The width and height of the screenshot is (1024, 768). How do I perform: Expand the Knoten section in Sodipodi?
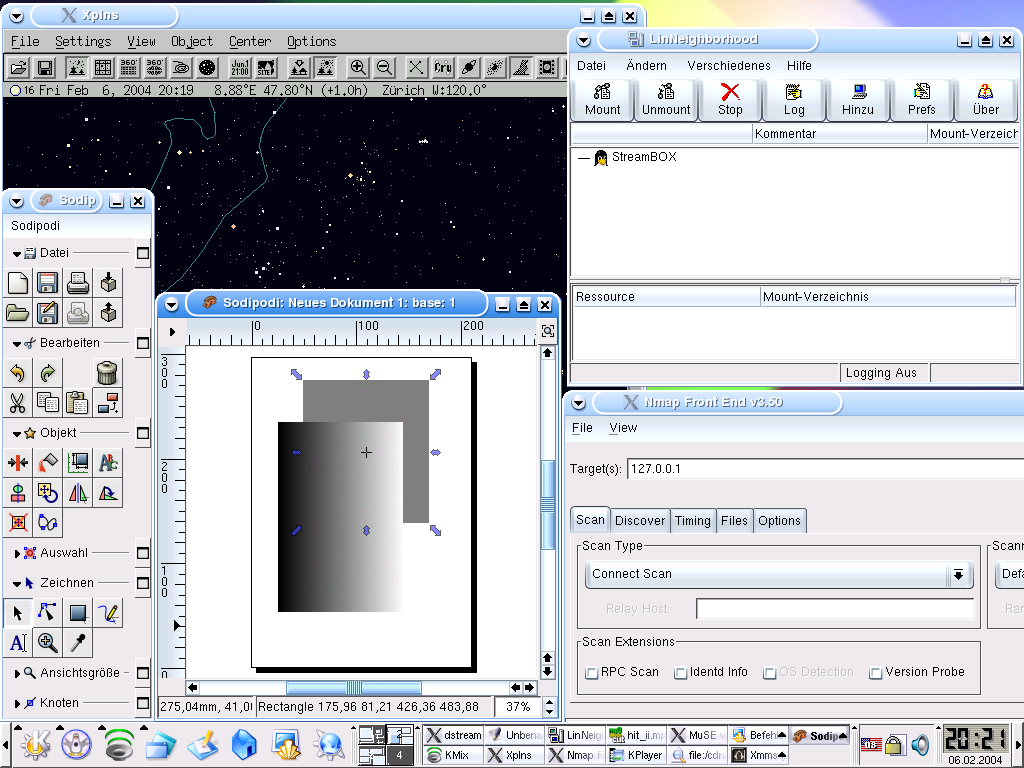tap(17, 704)
